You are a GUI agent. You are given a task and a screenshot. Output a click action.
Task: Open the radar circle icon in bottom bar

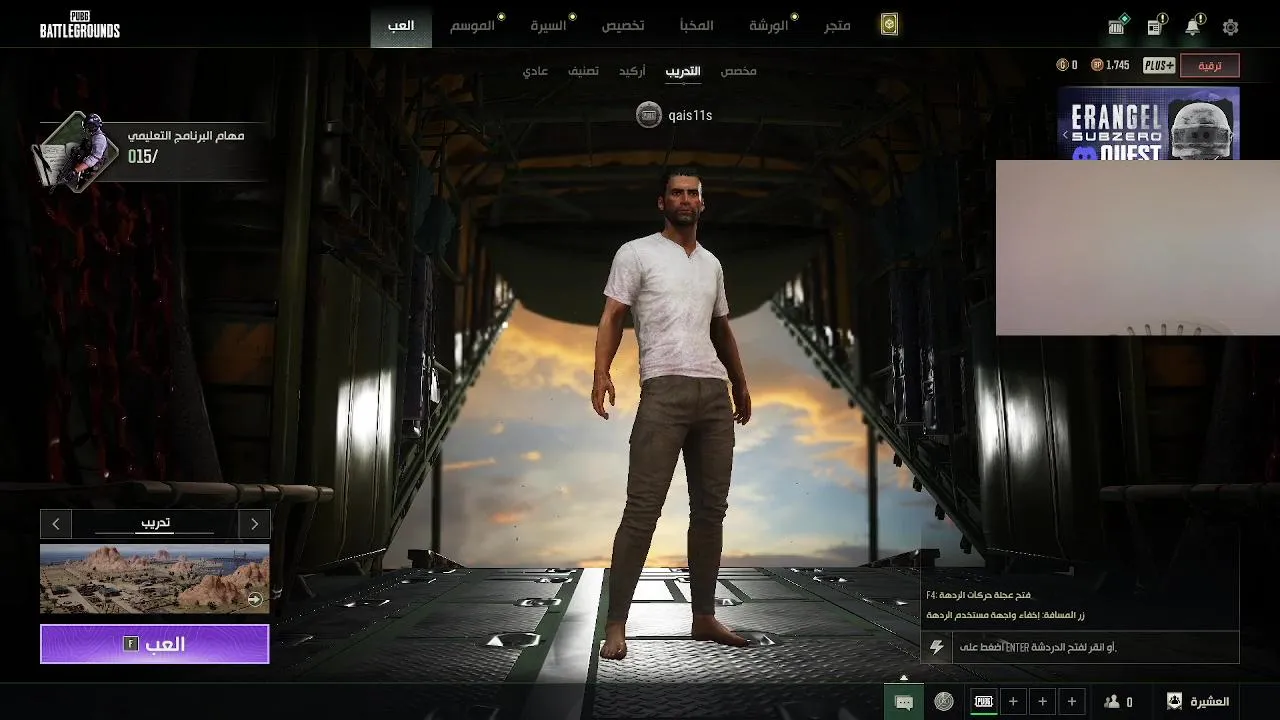coord(944,702)
